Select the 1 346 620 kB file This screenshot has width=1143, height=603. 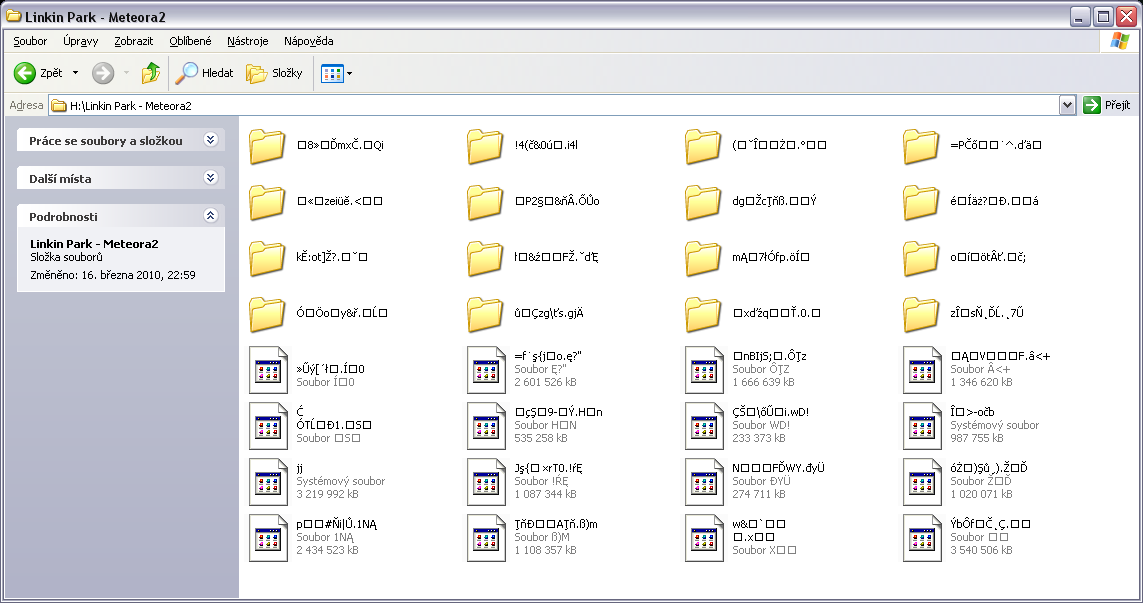pyautogui.click(x=977, y=370)
